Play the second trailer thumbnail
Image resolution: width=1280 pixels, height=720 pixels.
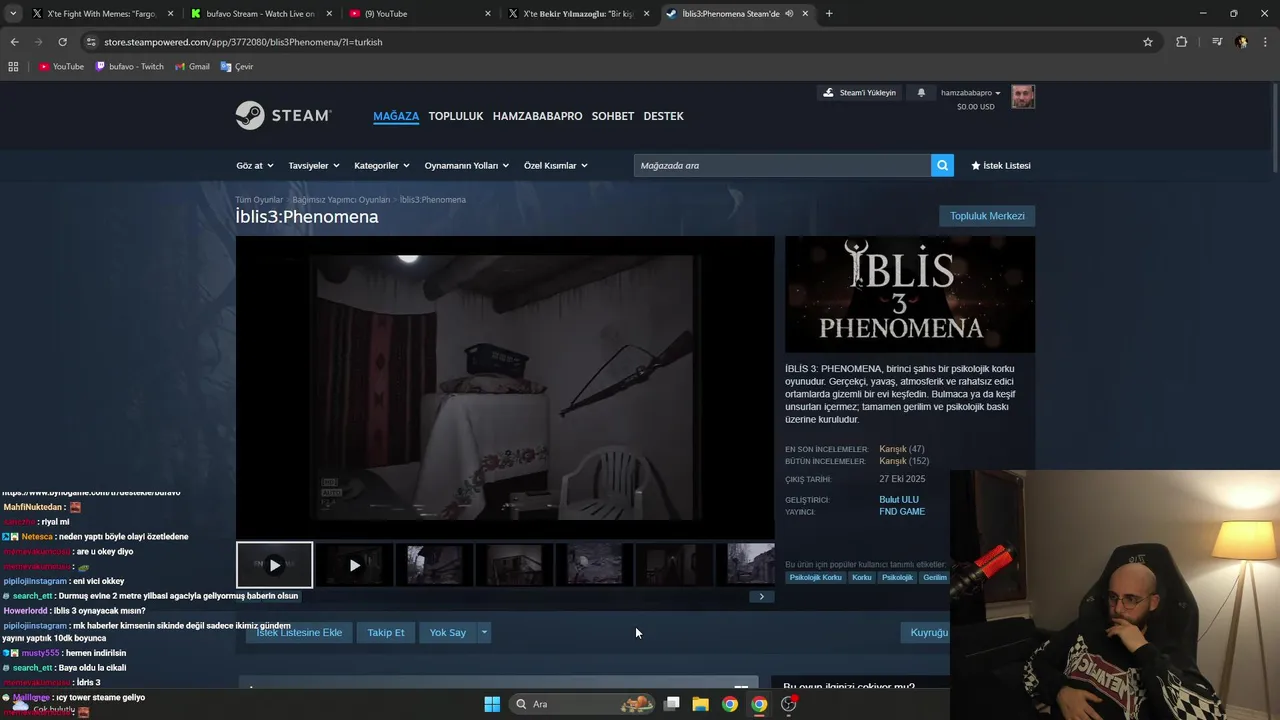[354, 565]
